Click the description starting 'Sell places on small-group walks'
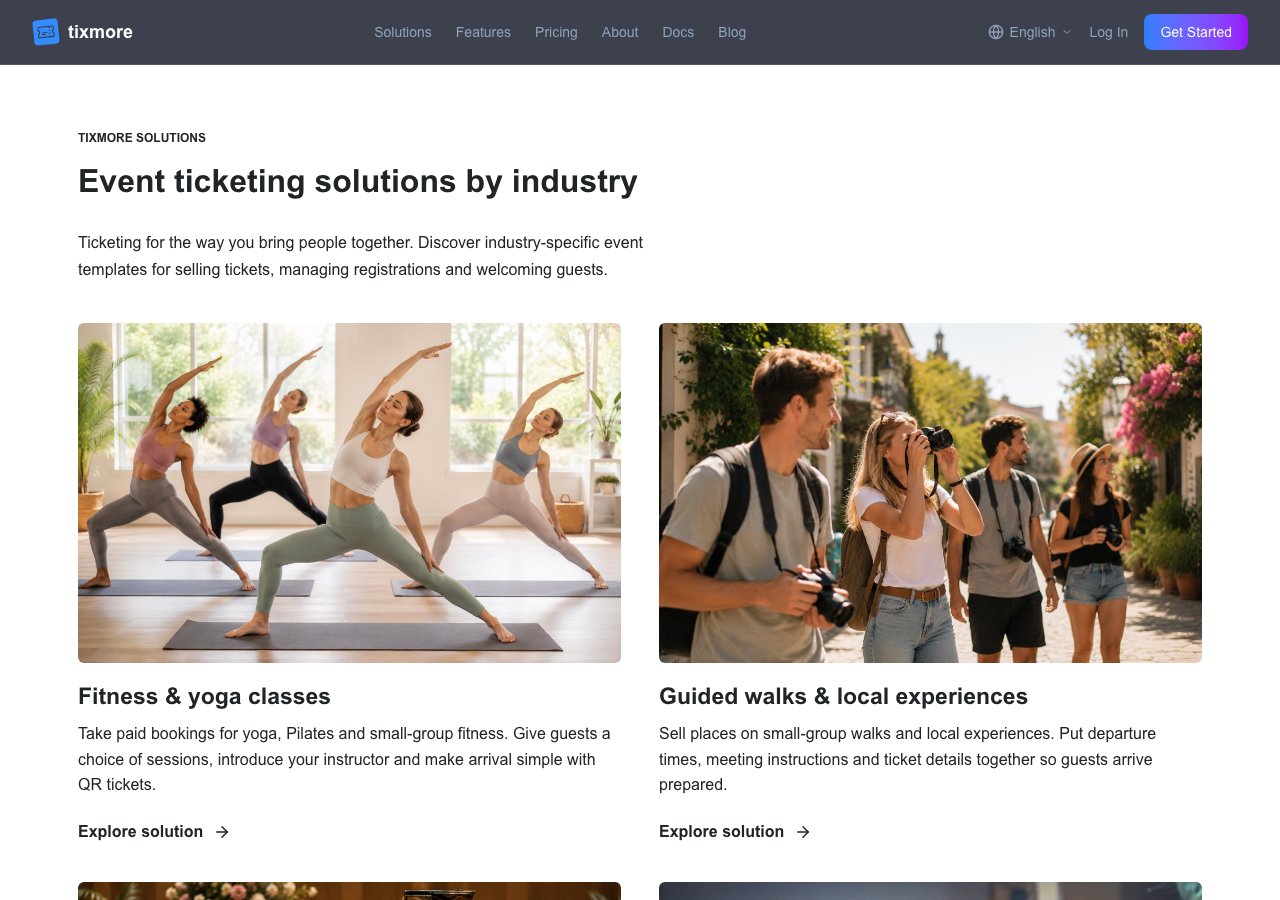The height and width of the screenshot is (900, 1280). (x=907, y=759)
